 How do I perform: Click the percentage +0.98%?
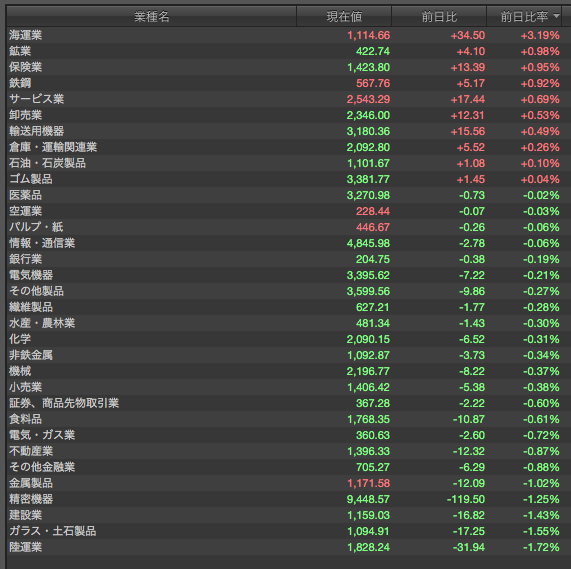point(540,51)
